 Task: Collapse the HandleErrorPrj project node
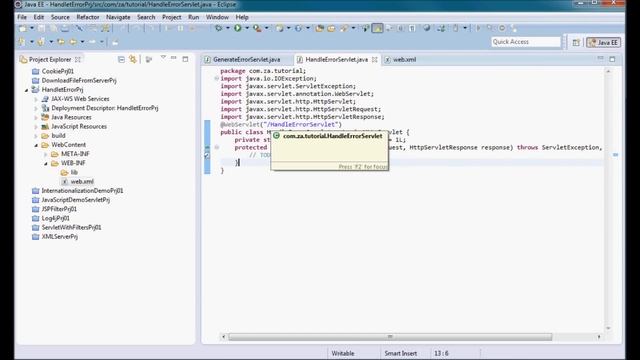tap(27, 90)
